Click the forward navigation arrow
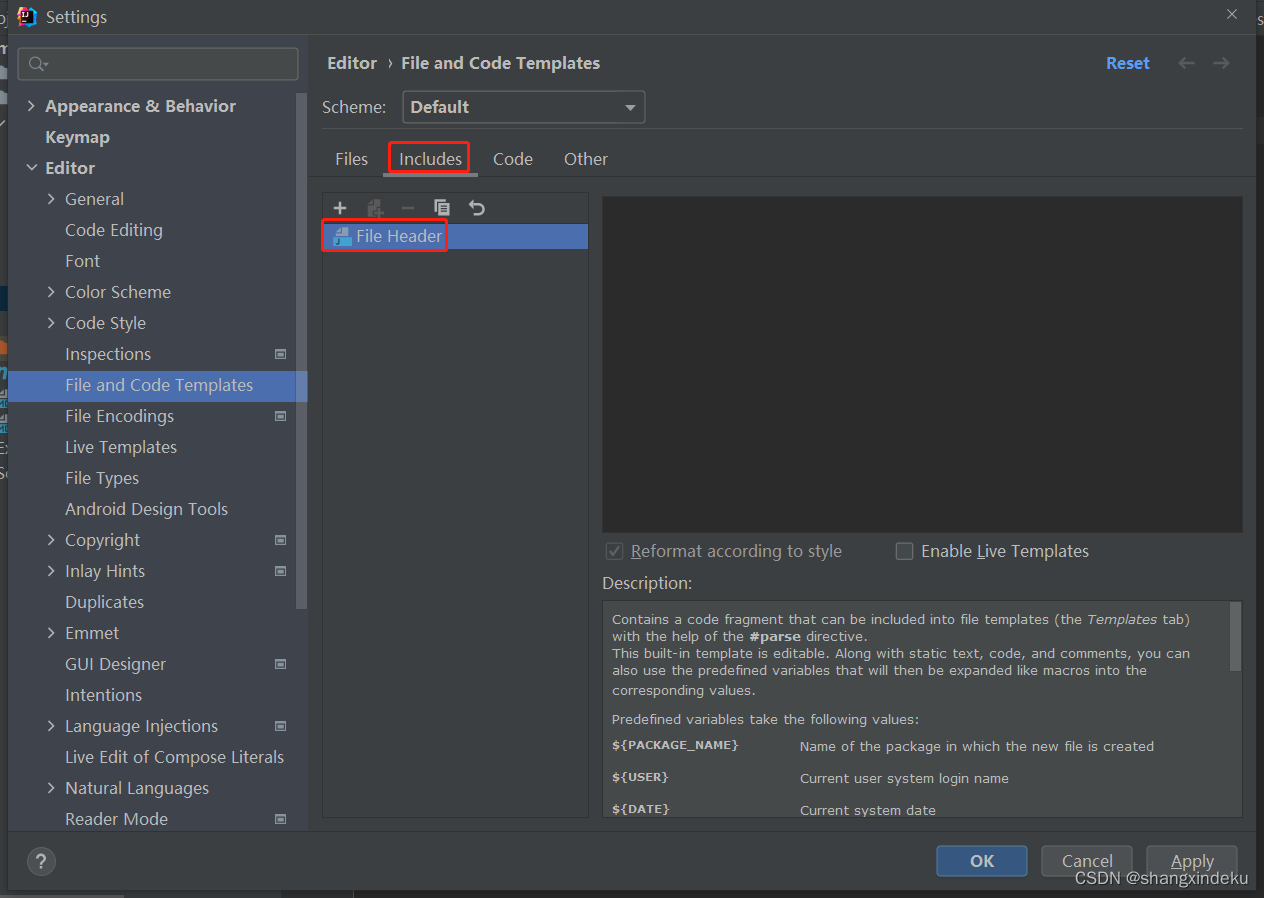1264x898 pixels. point(1221,63)
